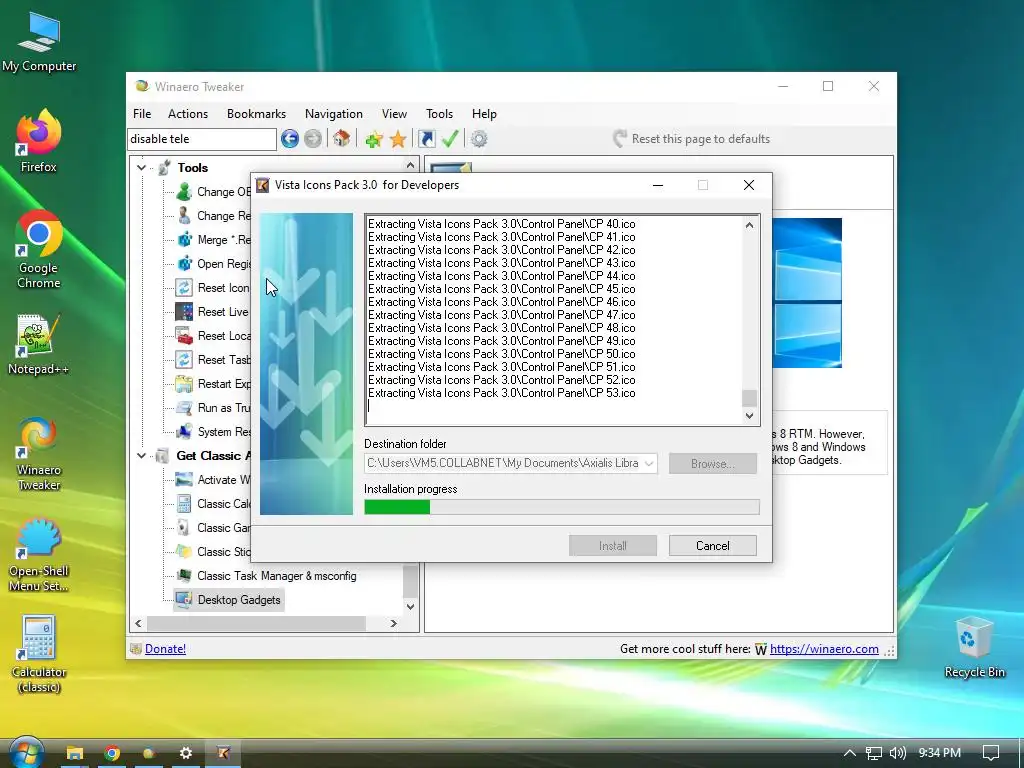Open the notification center icon
This screenshot has height=768, width=1024.
991,753
